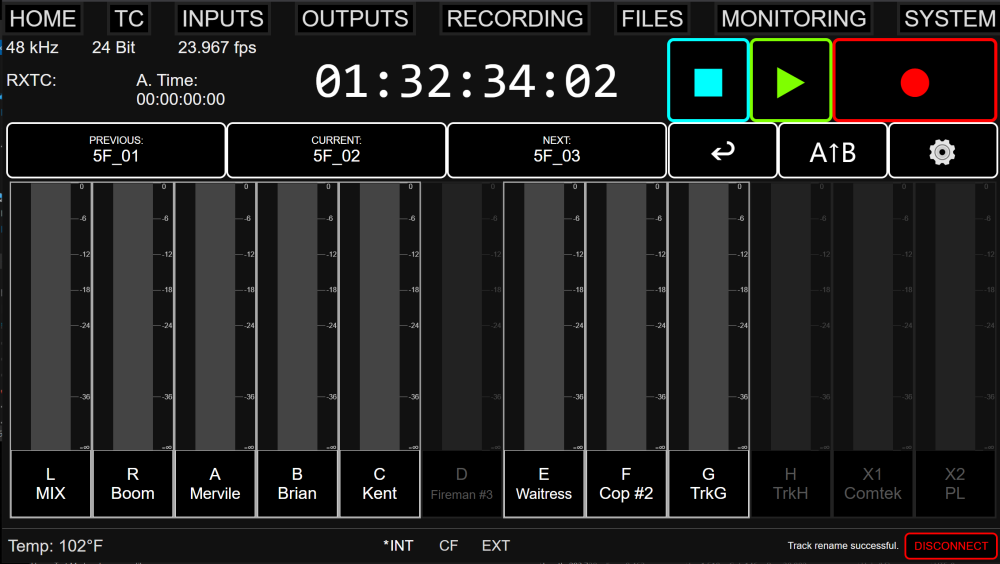
Task: Open the INPUTS menu tab
Action: click(223, 19)
